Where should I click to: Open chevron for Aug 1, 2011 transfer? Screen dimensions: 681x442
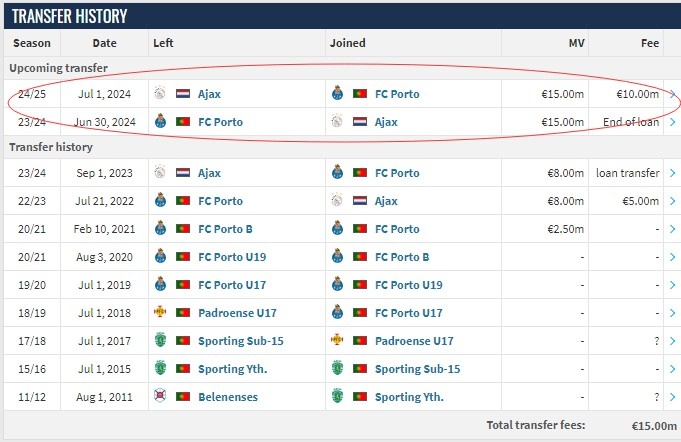(672, 397)
